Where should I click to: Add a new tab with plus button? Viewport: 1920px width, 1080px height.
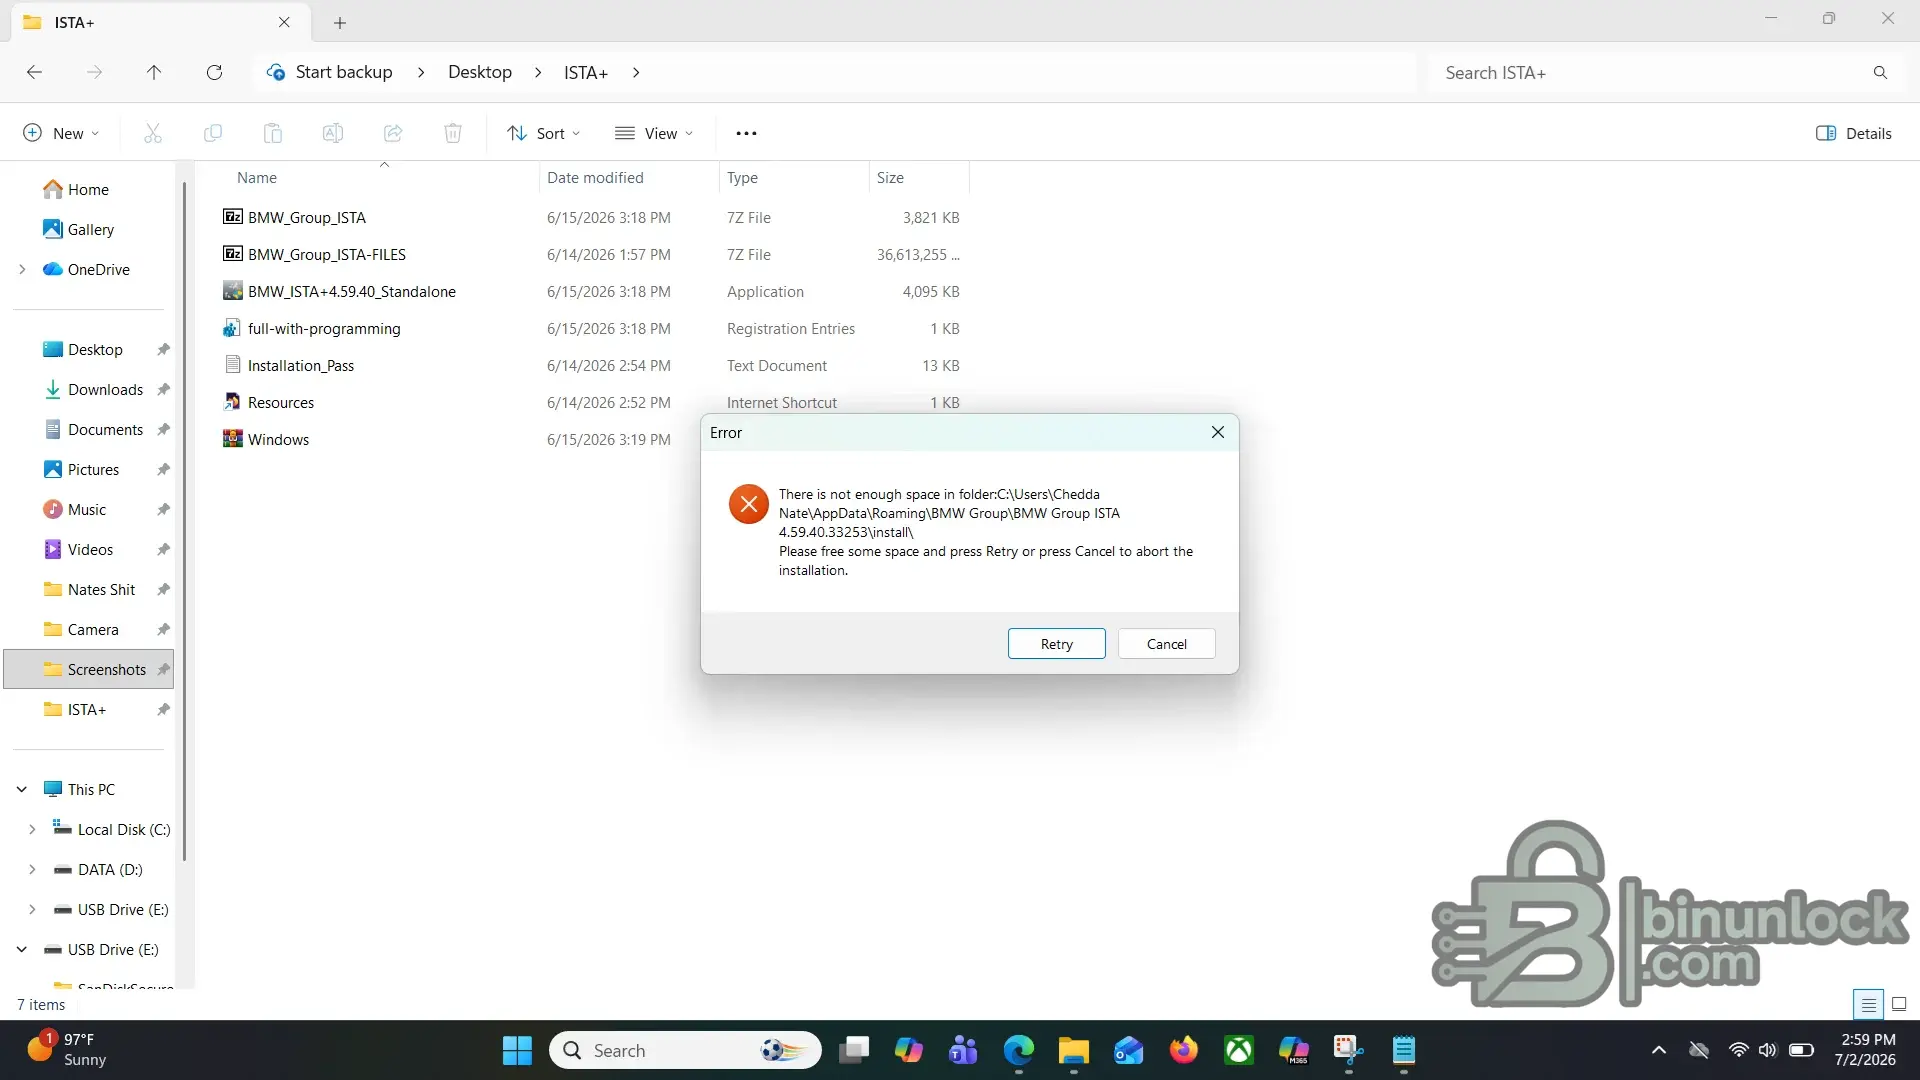coord(340,22)
